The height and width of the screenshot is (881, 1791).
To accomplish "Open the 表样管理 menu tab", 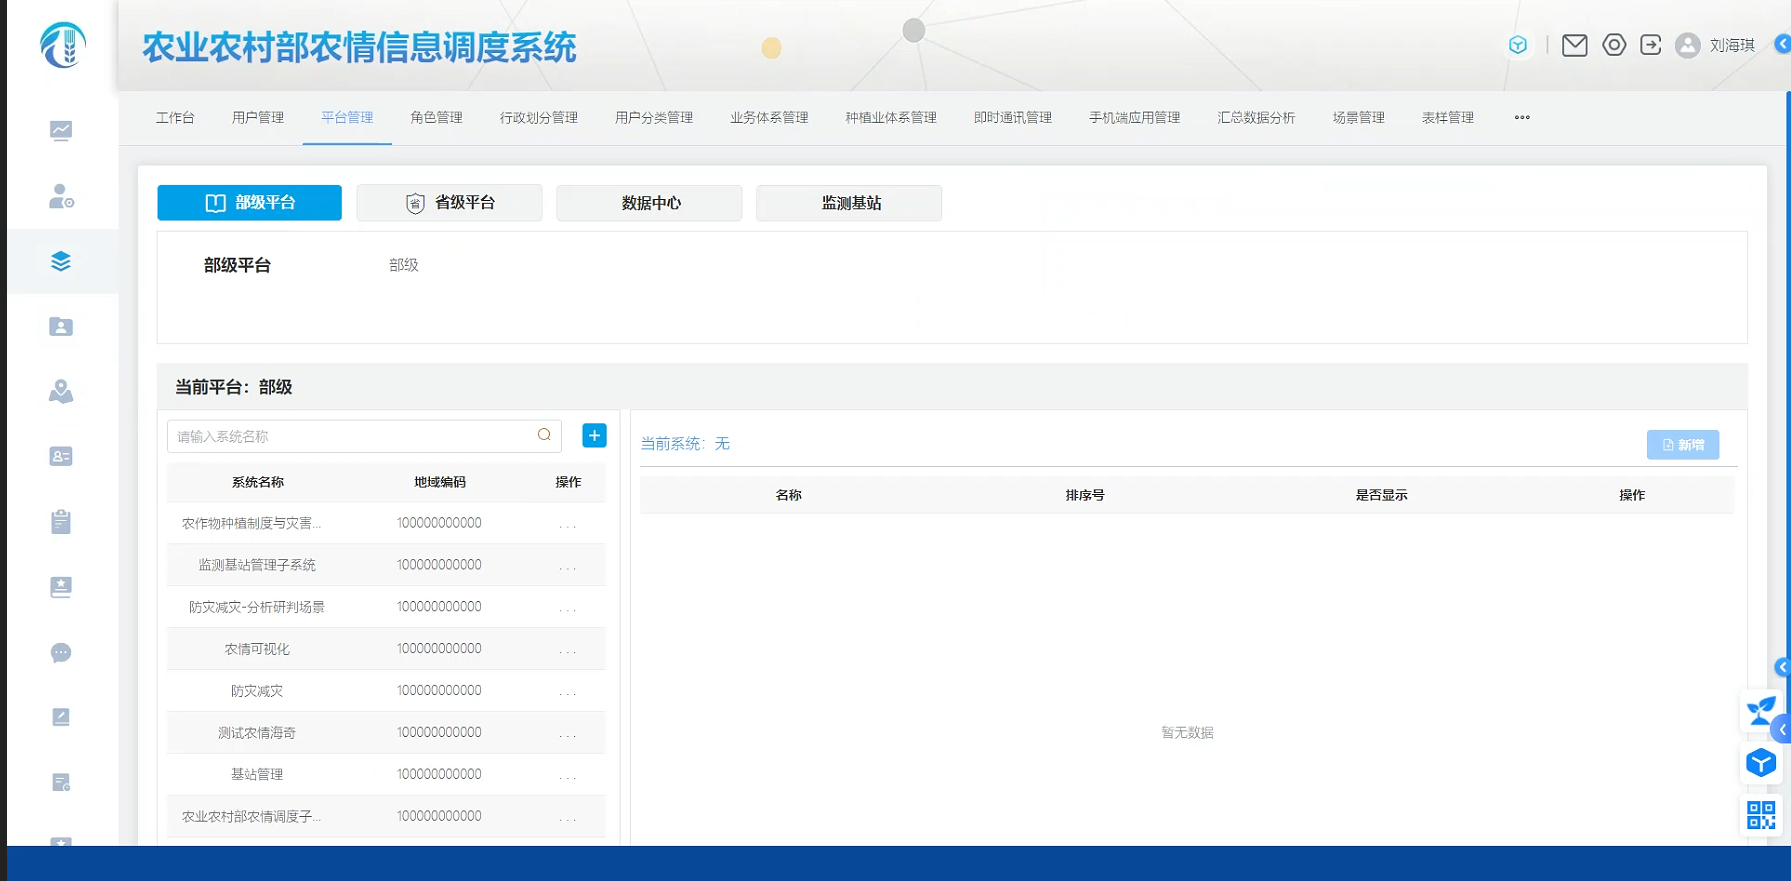I will (x=1448, y=118).
